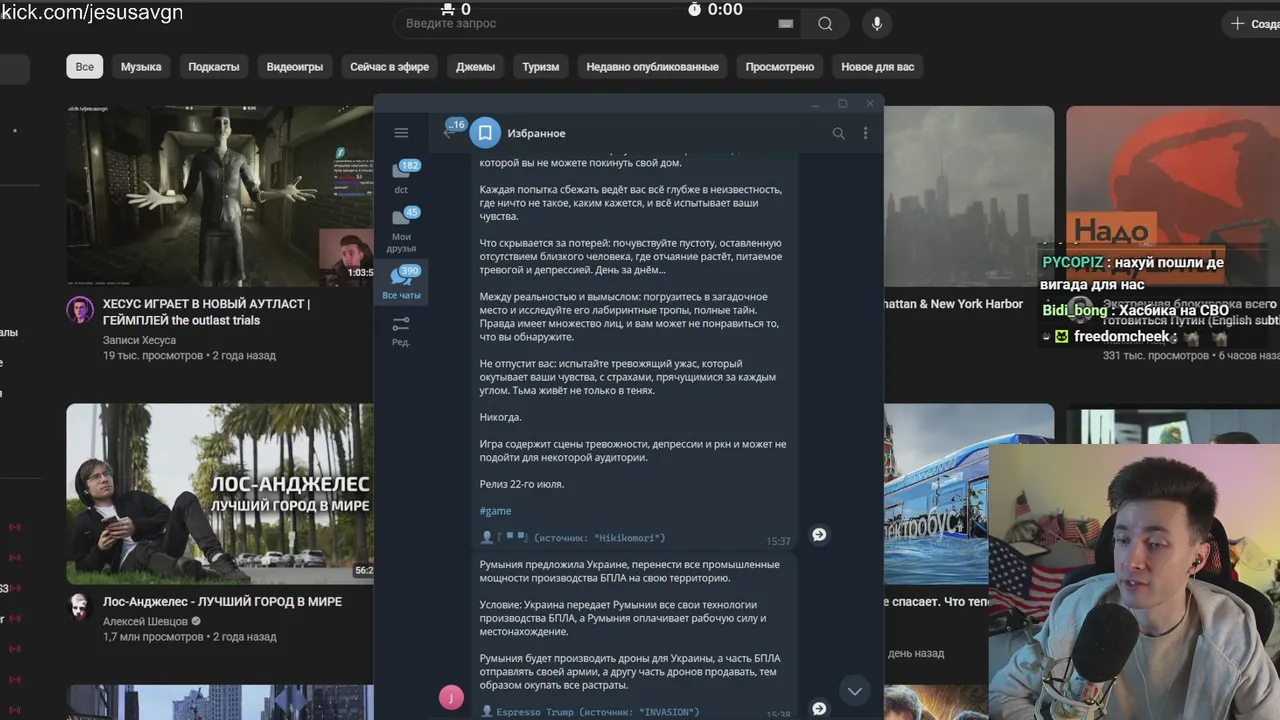The width and height of the screenshot is (1280, 720).
Task: Open the Ред. folder editor
Action: click(401, 331)
